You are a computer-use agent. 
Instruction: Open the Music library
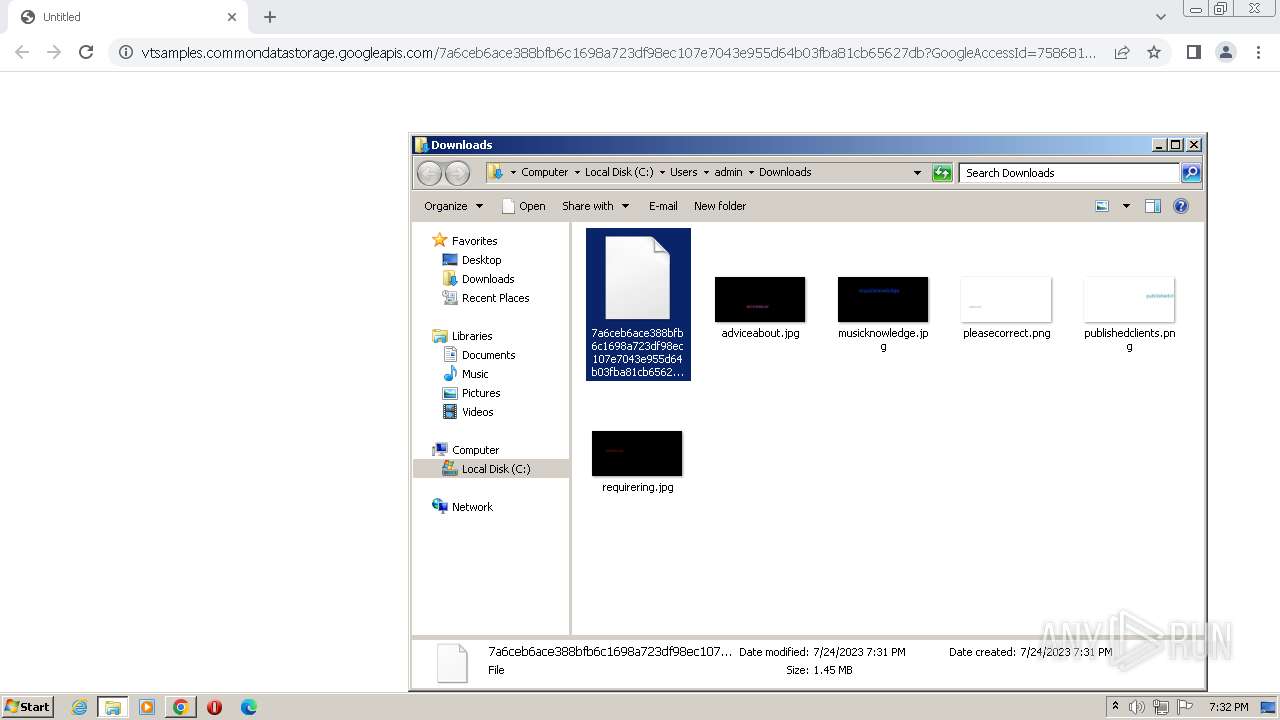pos(475,374)
